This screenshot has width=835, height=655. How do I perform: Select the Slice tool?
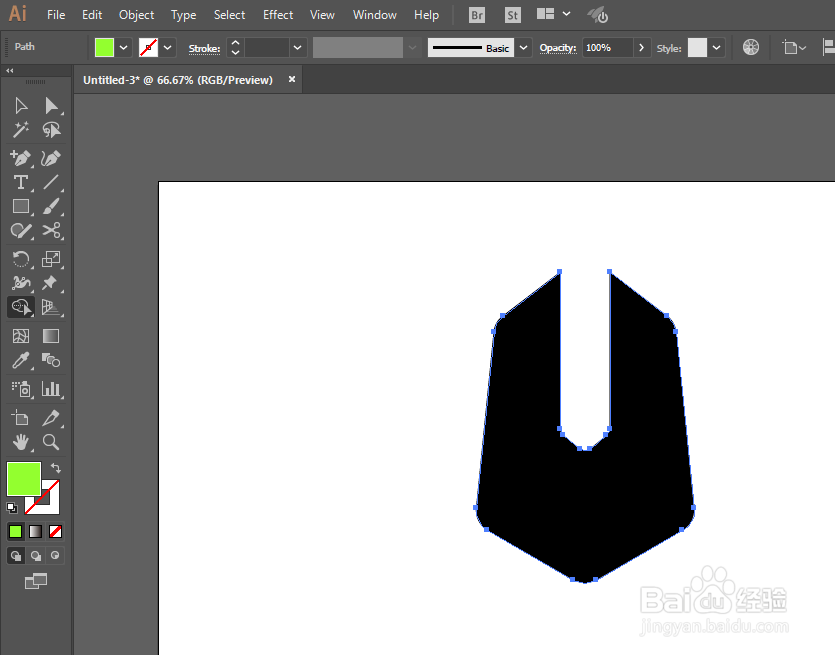(x=52, y=418)
